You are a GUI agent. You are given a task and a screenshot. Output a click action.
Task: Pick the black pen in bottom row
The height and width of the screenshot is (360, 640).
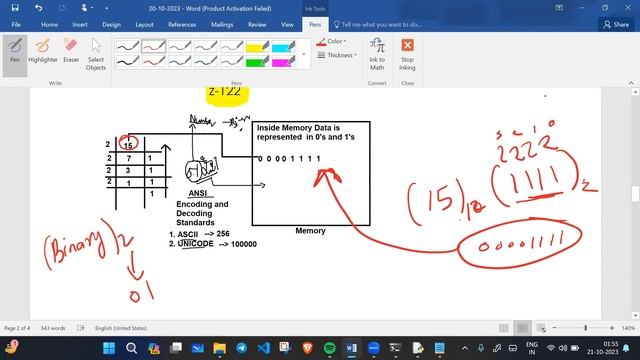coord(128,61)
